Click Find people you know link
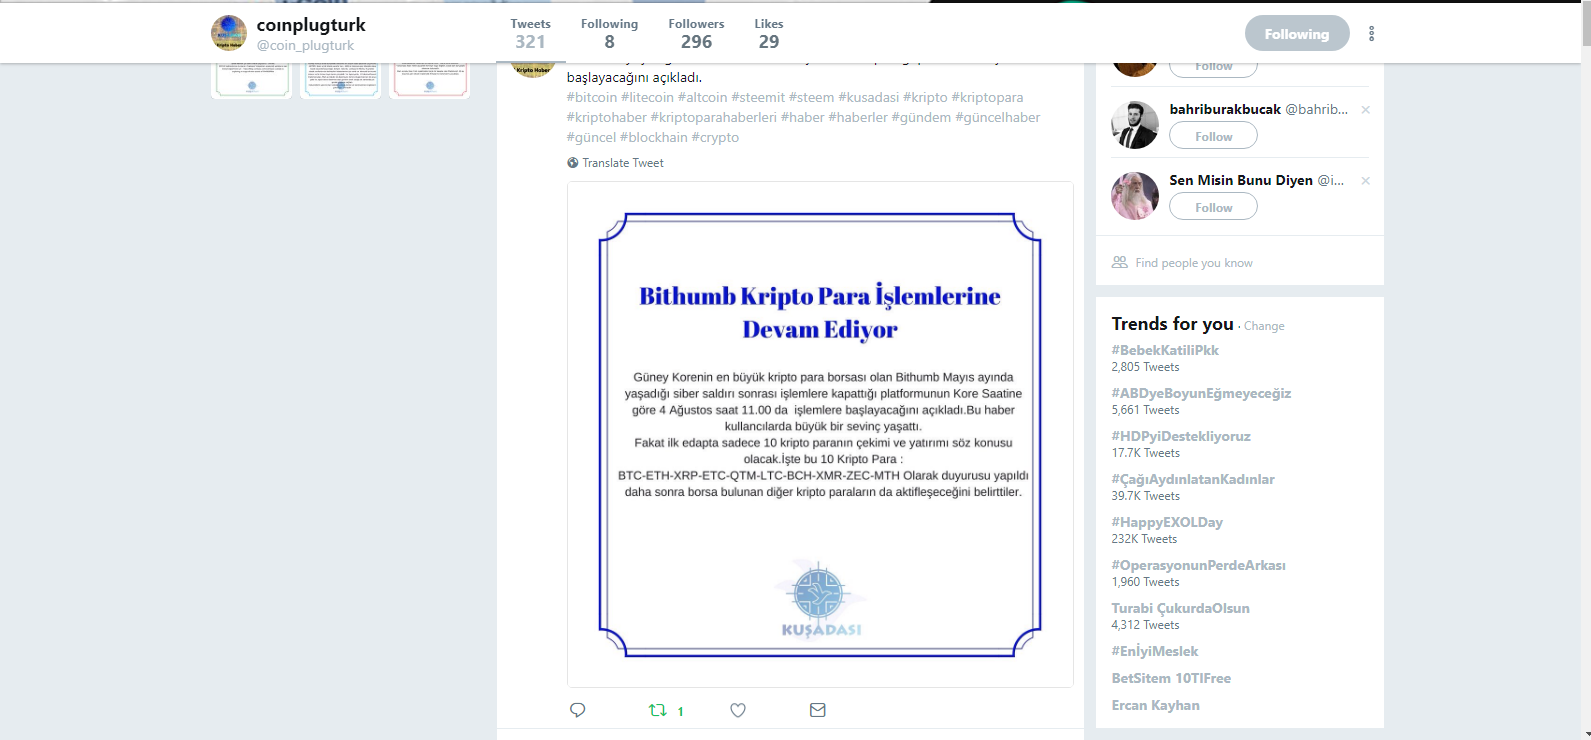Viewport: 1591px width, 740px height. click(x=1194, y=263)
